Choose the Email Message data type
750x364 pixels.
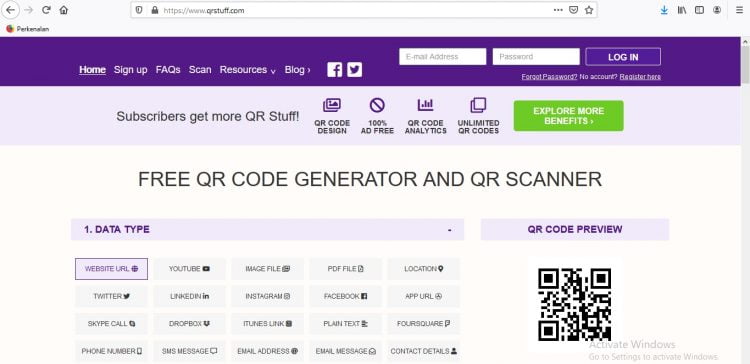coord(345,351)
